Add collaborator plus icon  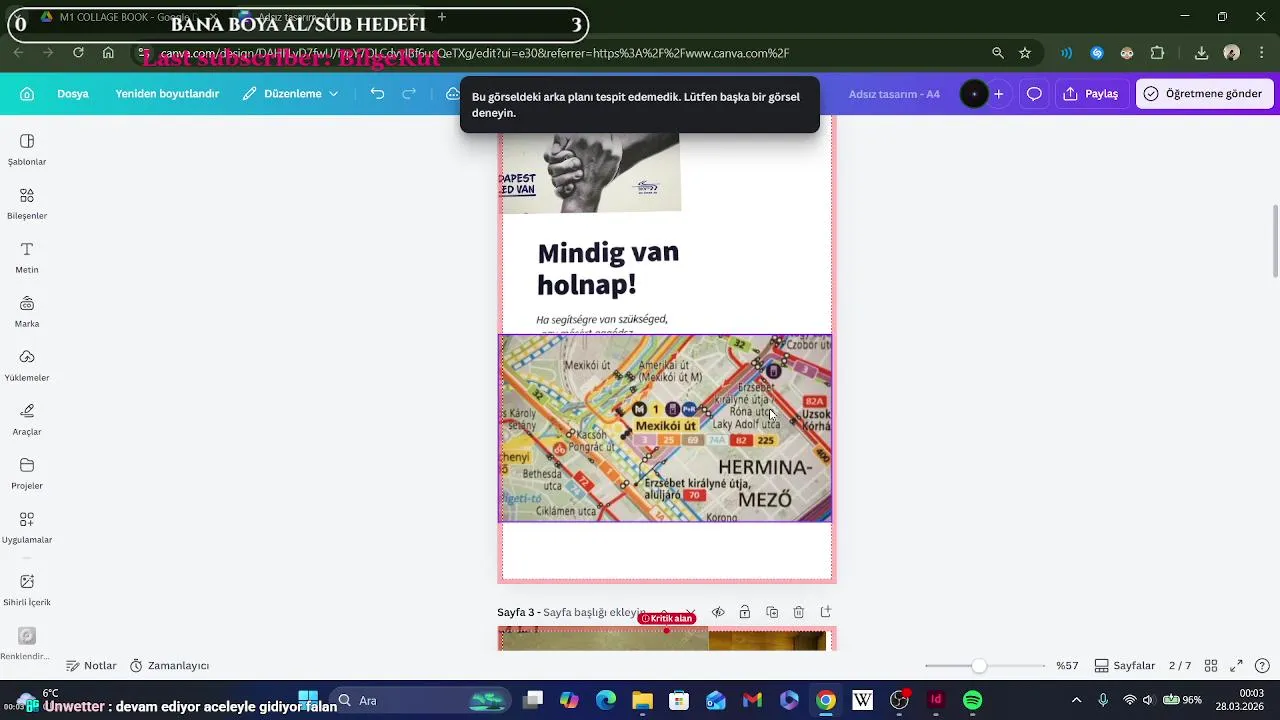click(x=998, y=94)
